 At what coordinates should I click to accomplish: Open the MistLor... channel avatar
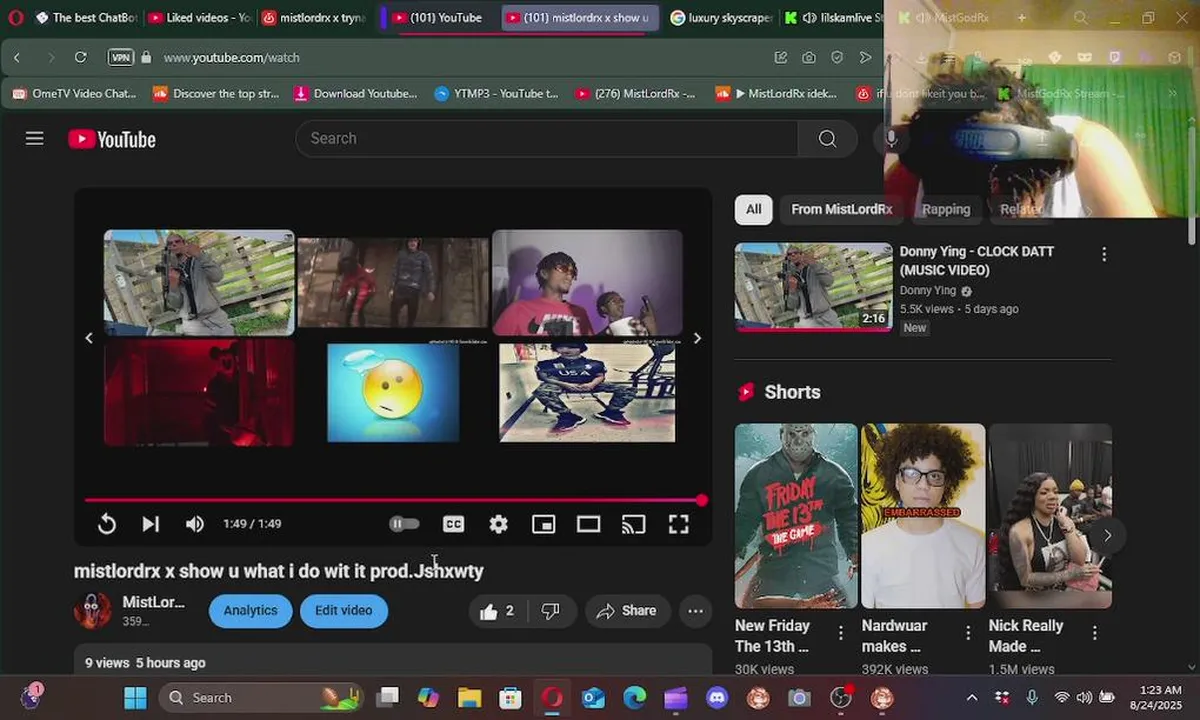pos(93,610)
